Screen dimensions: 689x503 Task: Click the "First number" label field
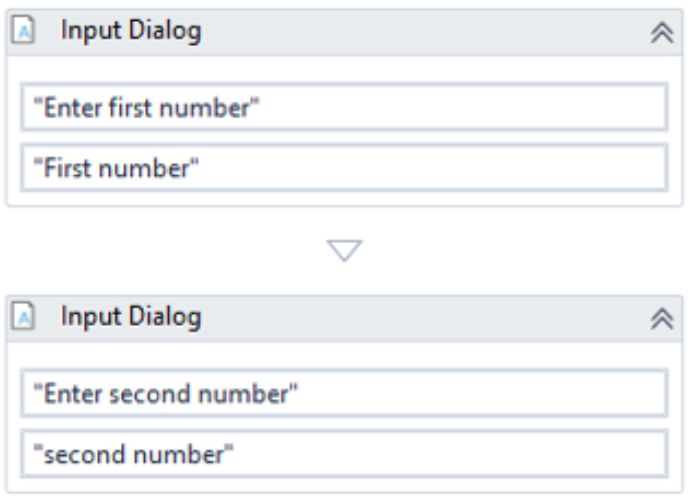click(343, 167)
